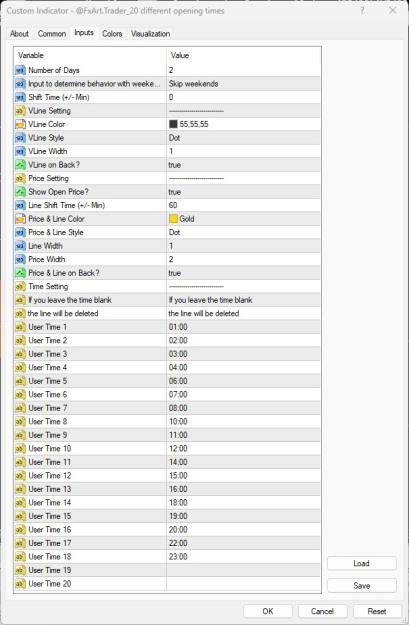Click the integer icon beside Number of Days

click(20, 70)
